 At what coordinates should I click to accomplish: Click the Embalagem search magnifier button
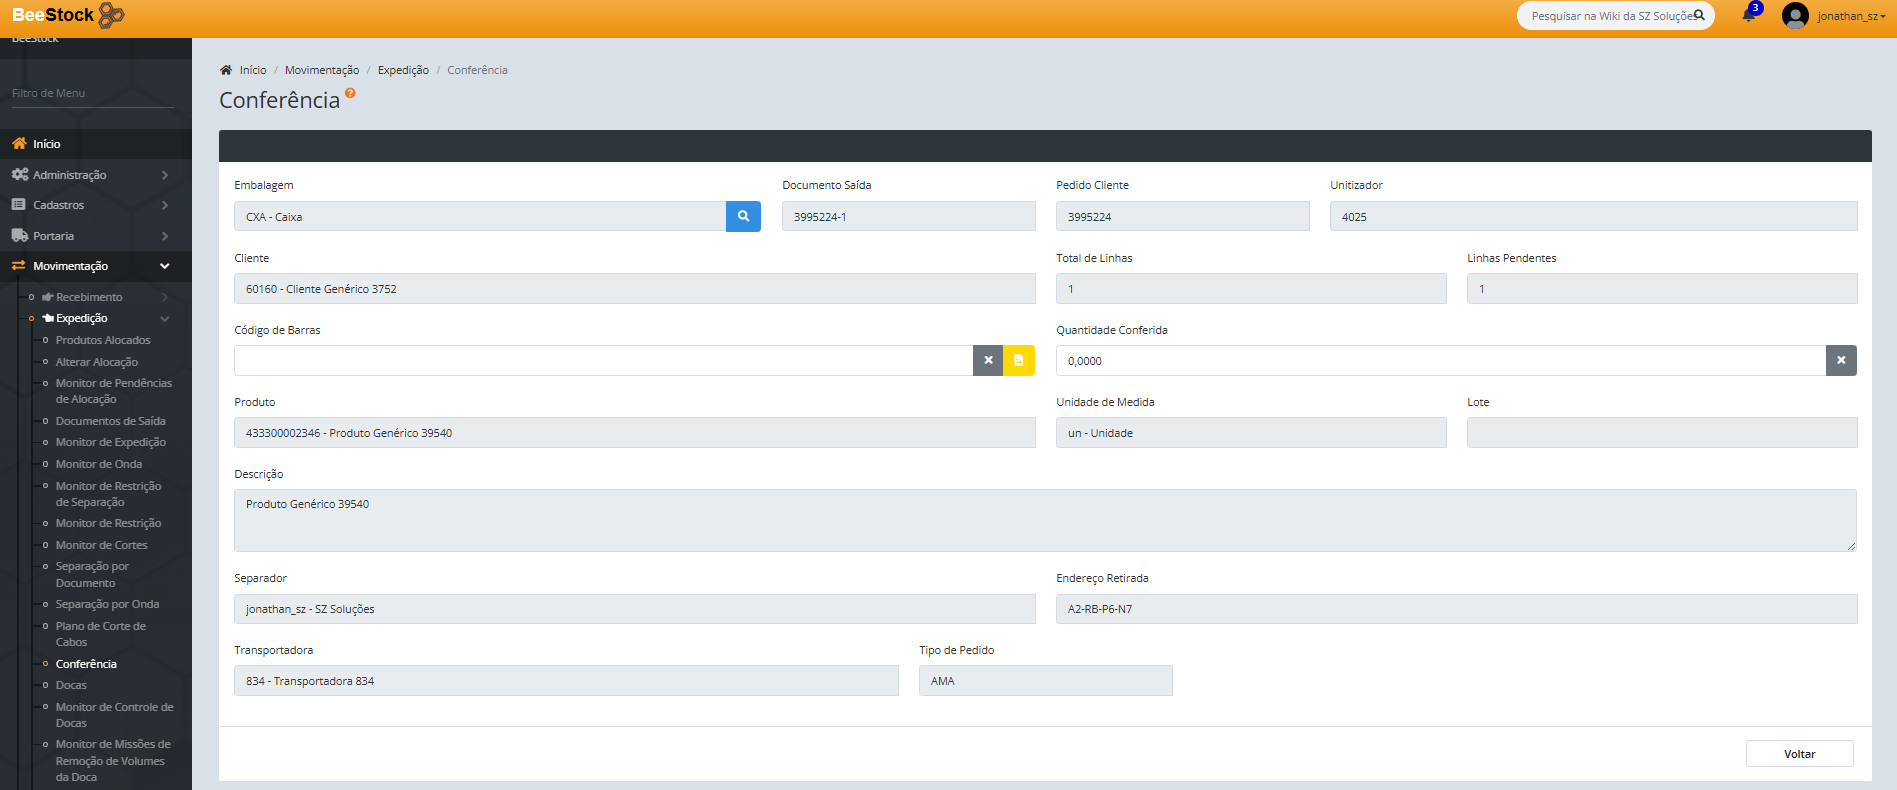[x=743, y=216]
